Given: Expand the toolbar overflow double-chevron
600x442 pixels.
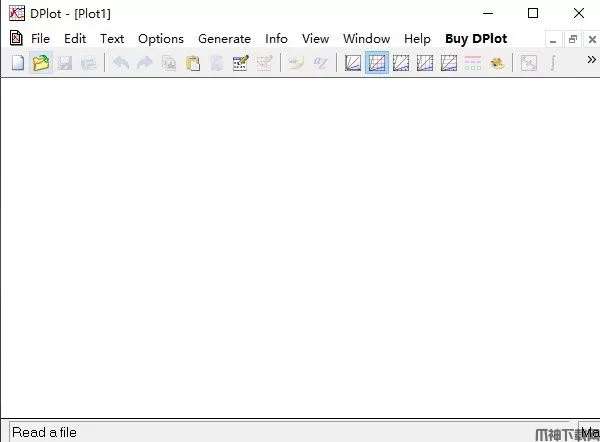Looking at the screenshot, I should [x=591, y=61].
